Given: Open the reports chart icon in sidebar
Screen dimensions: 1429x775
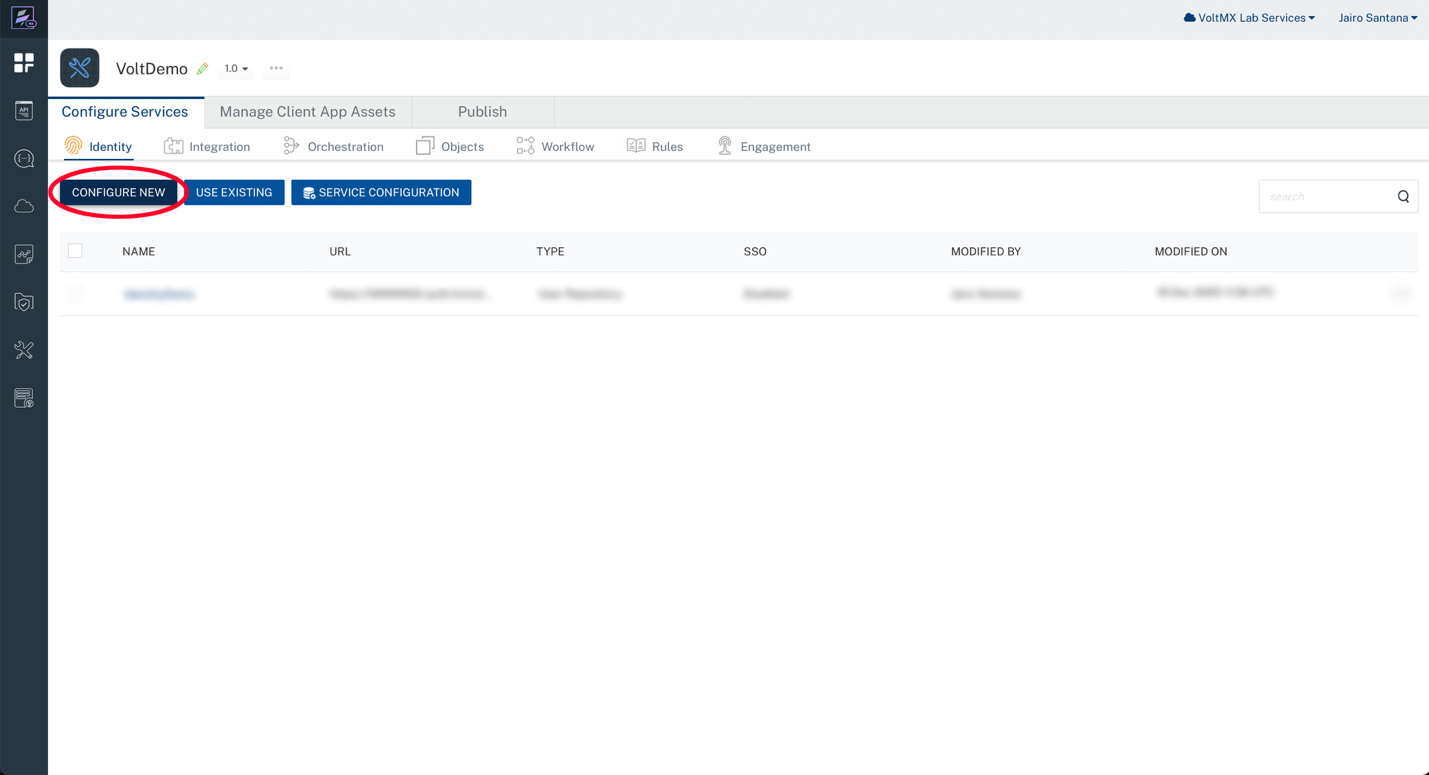Looking at the screenshot, I should coord(24,255).
